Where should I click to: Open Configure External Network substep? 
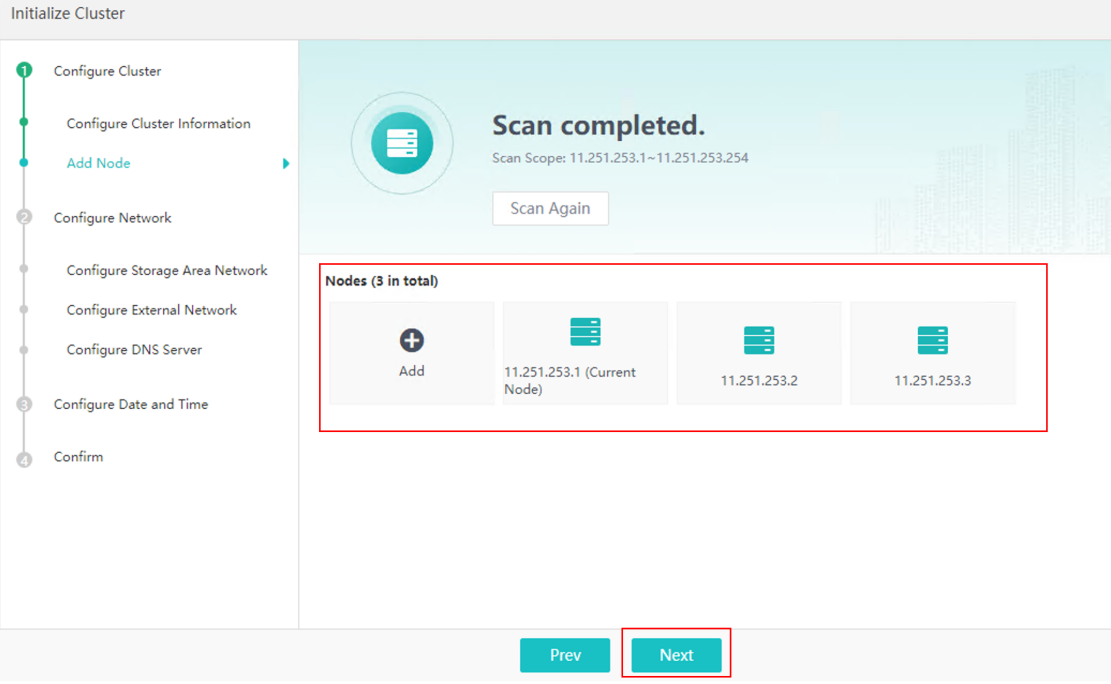[152, 310]
